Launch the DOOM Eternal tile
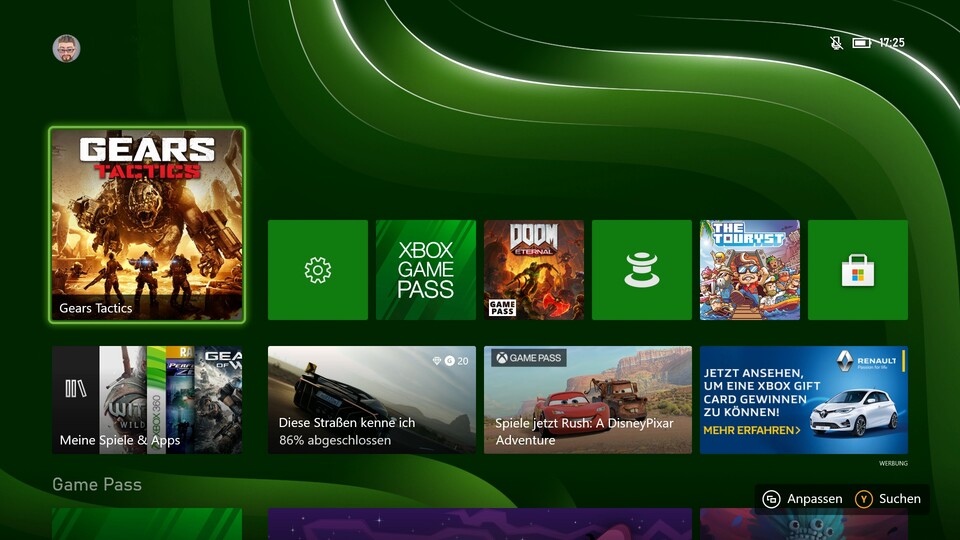 tap(534, 270)
